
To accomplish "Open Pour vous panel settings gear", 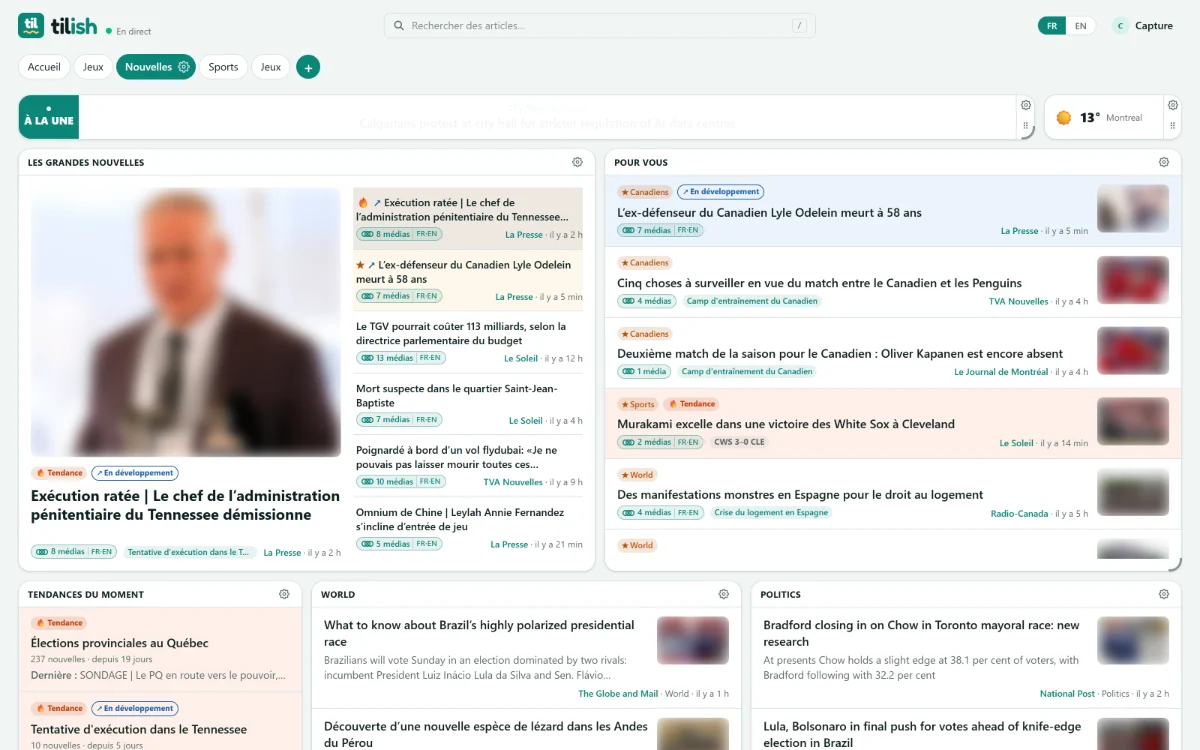I will pyautogui.click(x=1163, y=162).
